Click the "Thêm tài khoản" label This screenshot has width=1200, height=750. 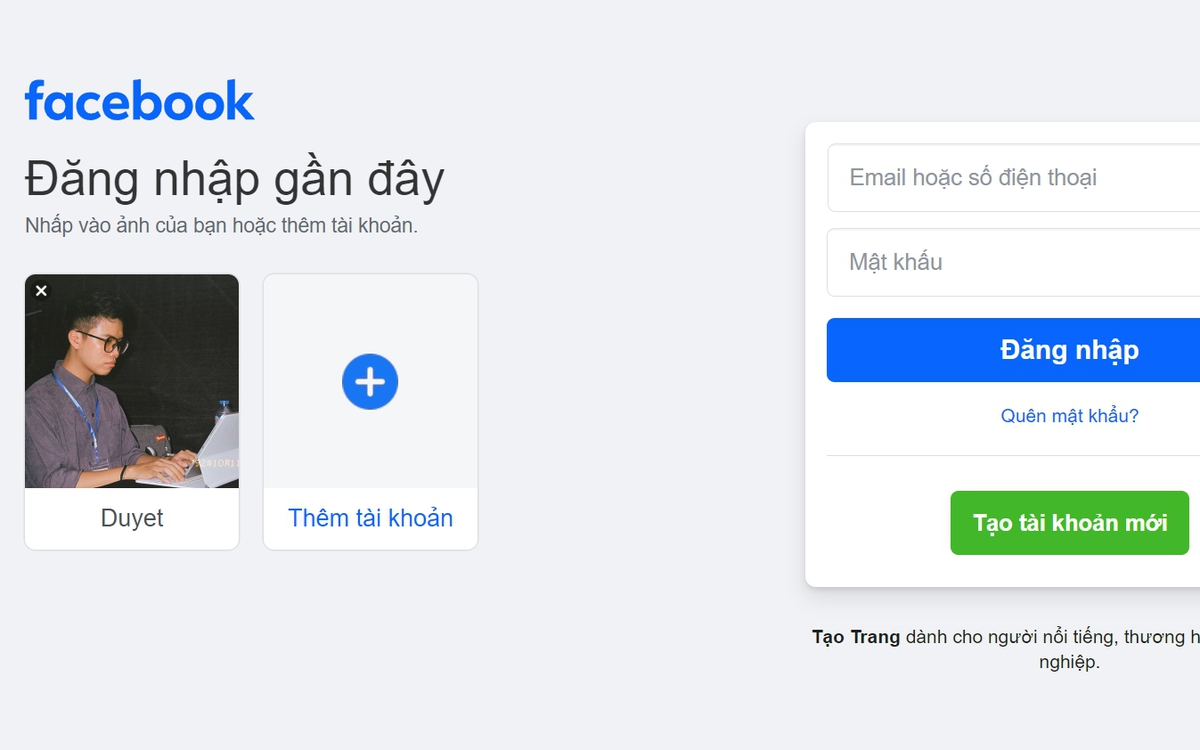pyautogui.click(x=370, y=518)
